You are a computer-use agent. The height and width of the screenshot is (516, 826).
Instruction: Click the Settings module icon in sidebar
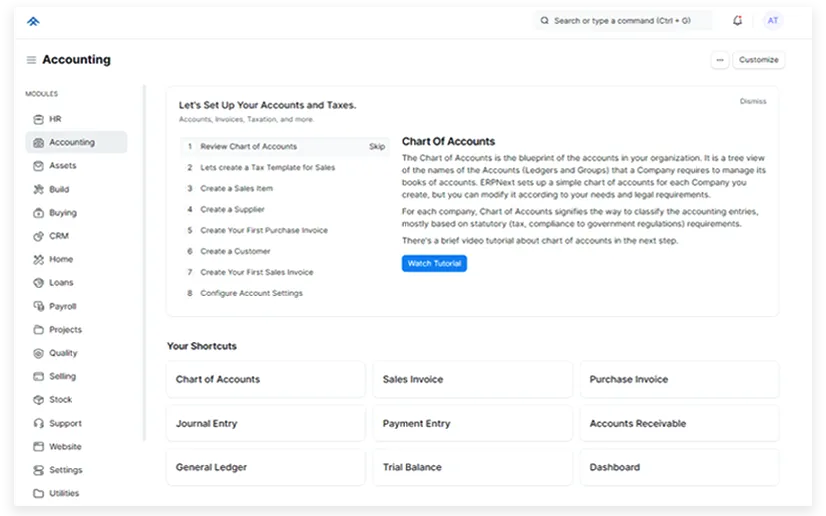pyautogui.click(x=38, y=470)
